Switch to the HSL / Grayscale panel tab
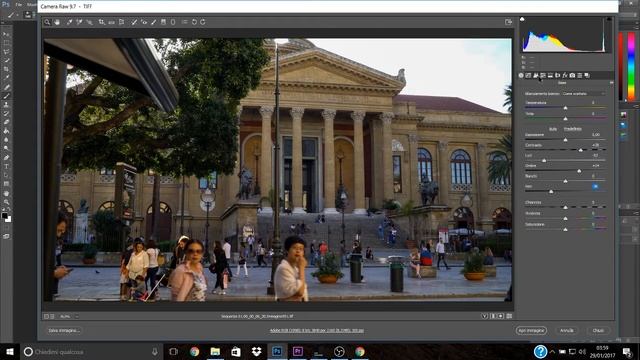This screenshot has height=360, width=640. (x=543, y=76)
